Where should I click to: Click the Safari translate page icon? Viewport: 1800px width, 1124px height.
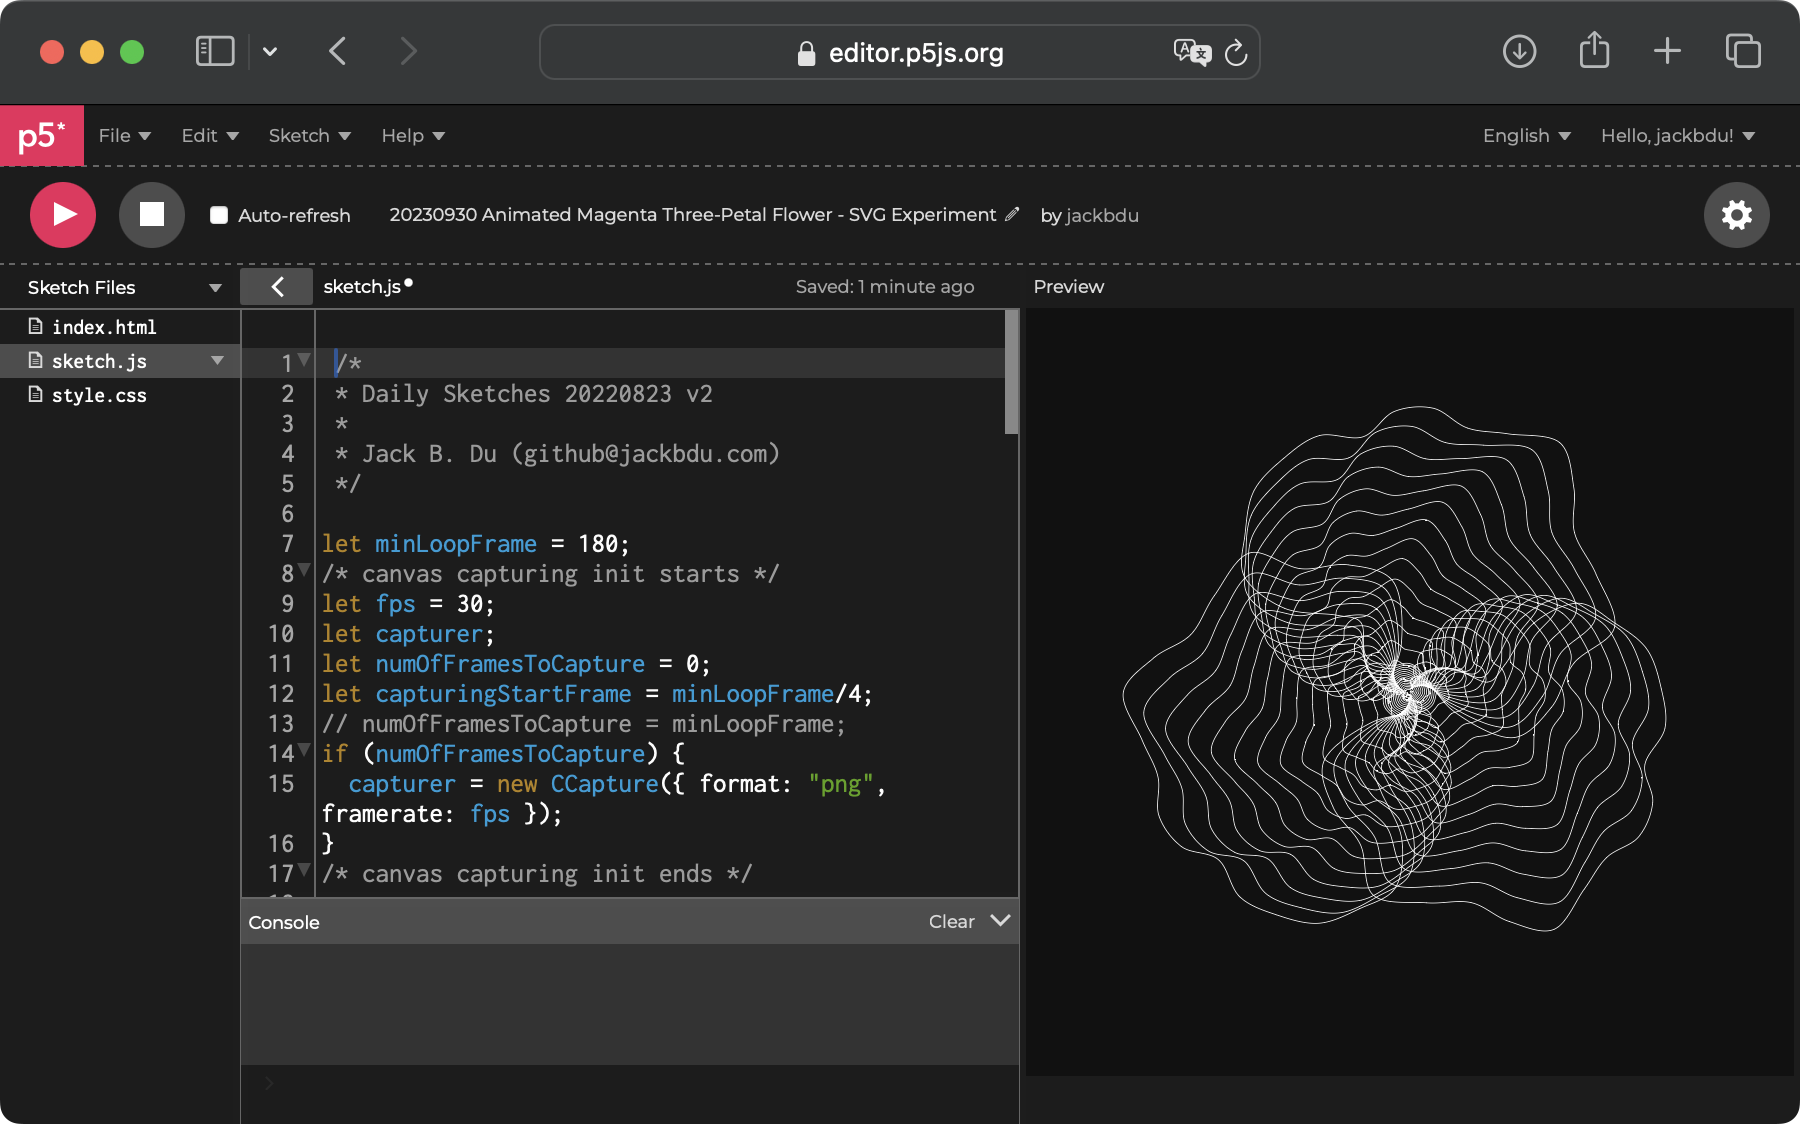(x=1191, y=52)
